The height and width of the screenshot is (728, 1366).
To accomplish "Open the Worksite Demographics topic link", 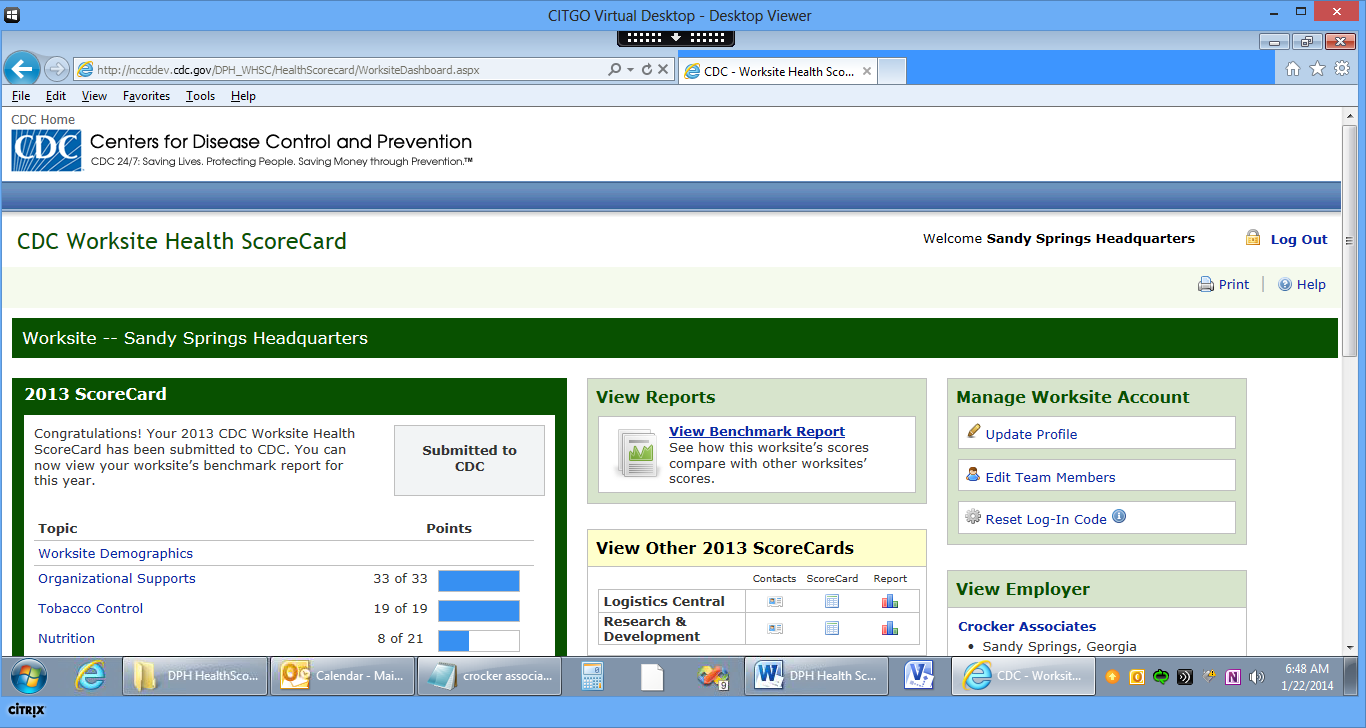I will (115, 553).
